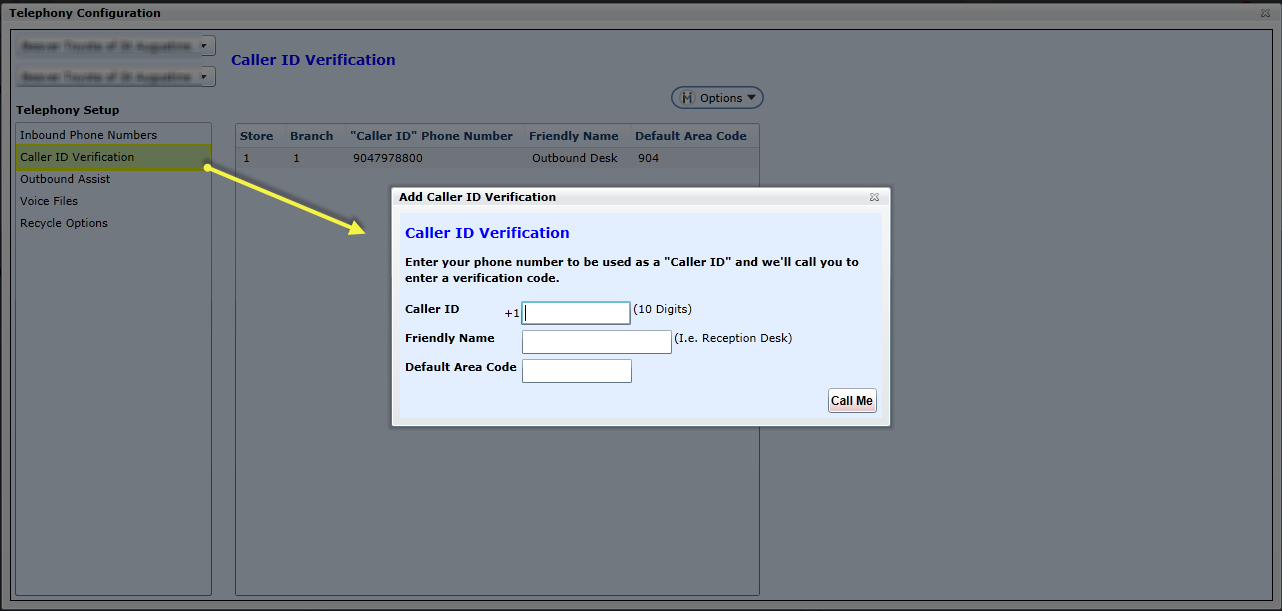Viewport: 1282px width, 611px height.
Task: Sort by the Store column header
Action: 257,136
